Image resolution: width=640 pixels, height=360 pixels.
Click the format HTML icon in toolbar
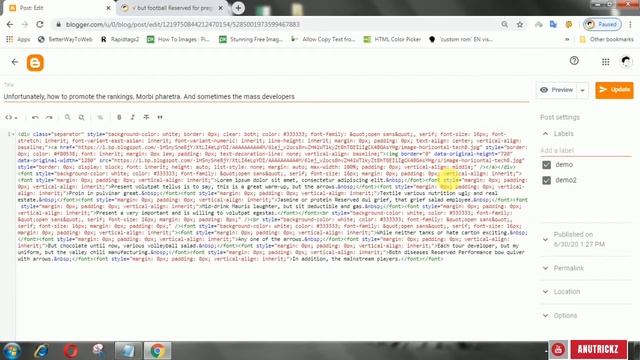[x=100, y=118]
